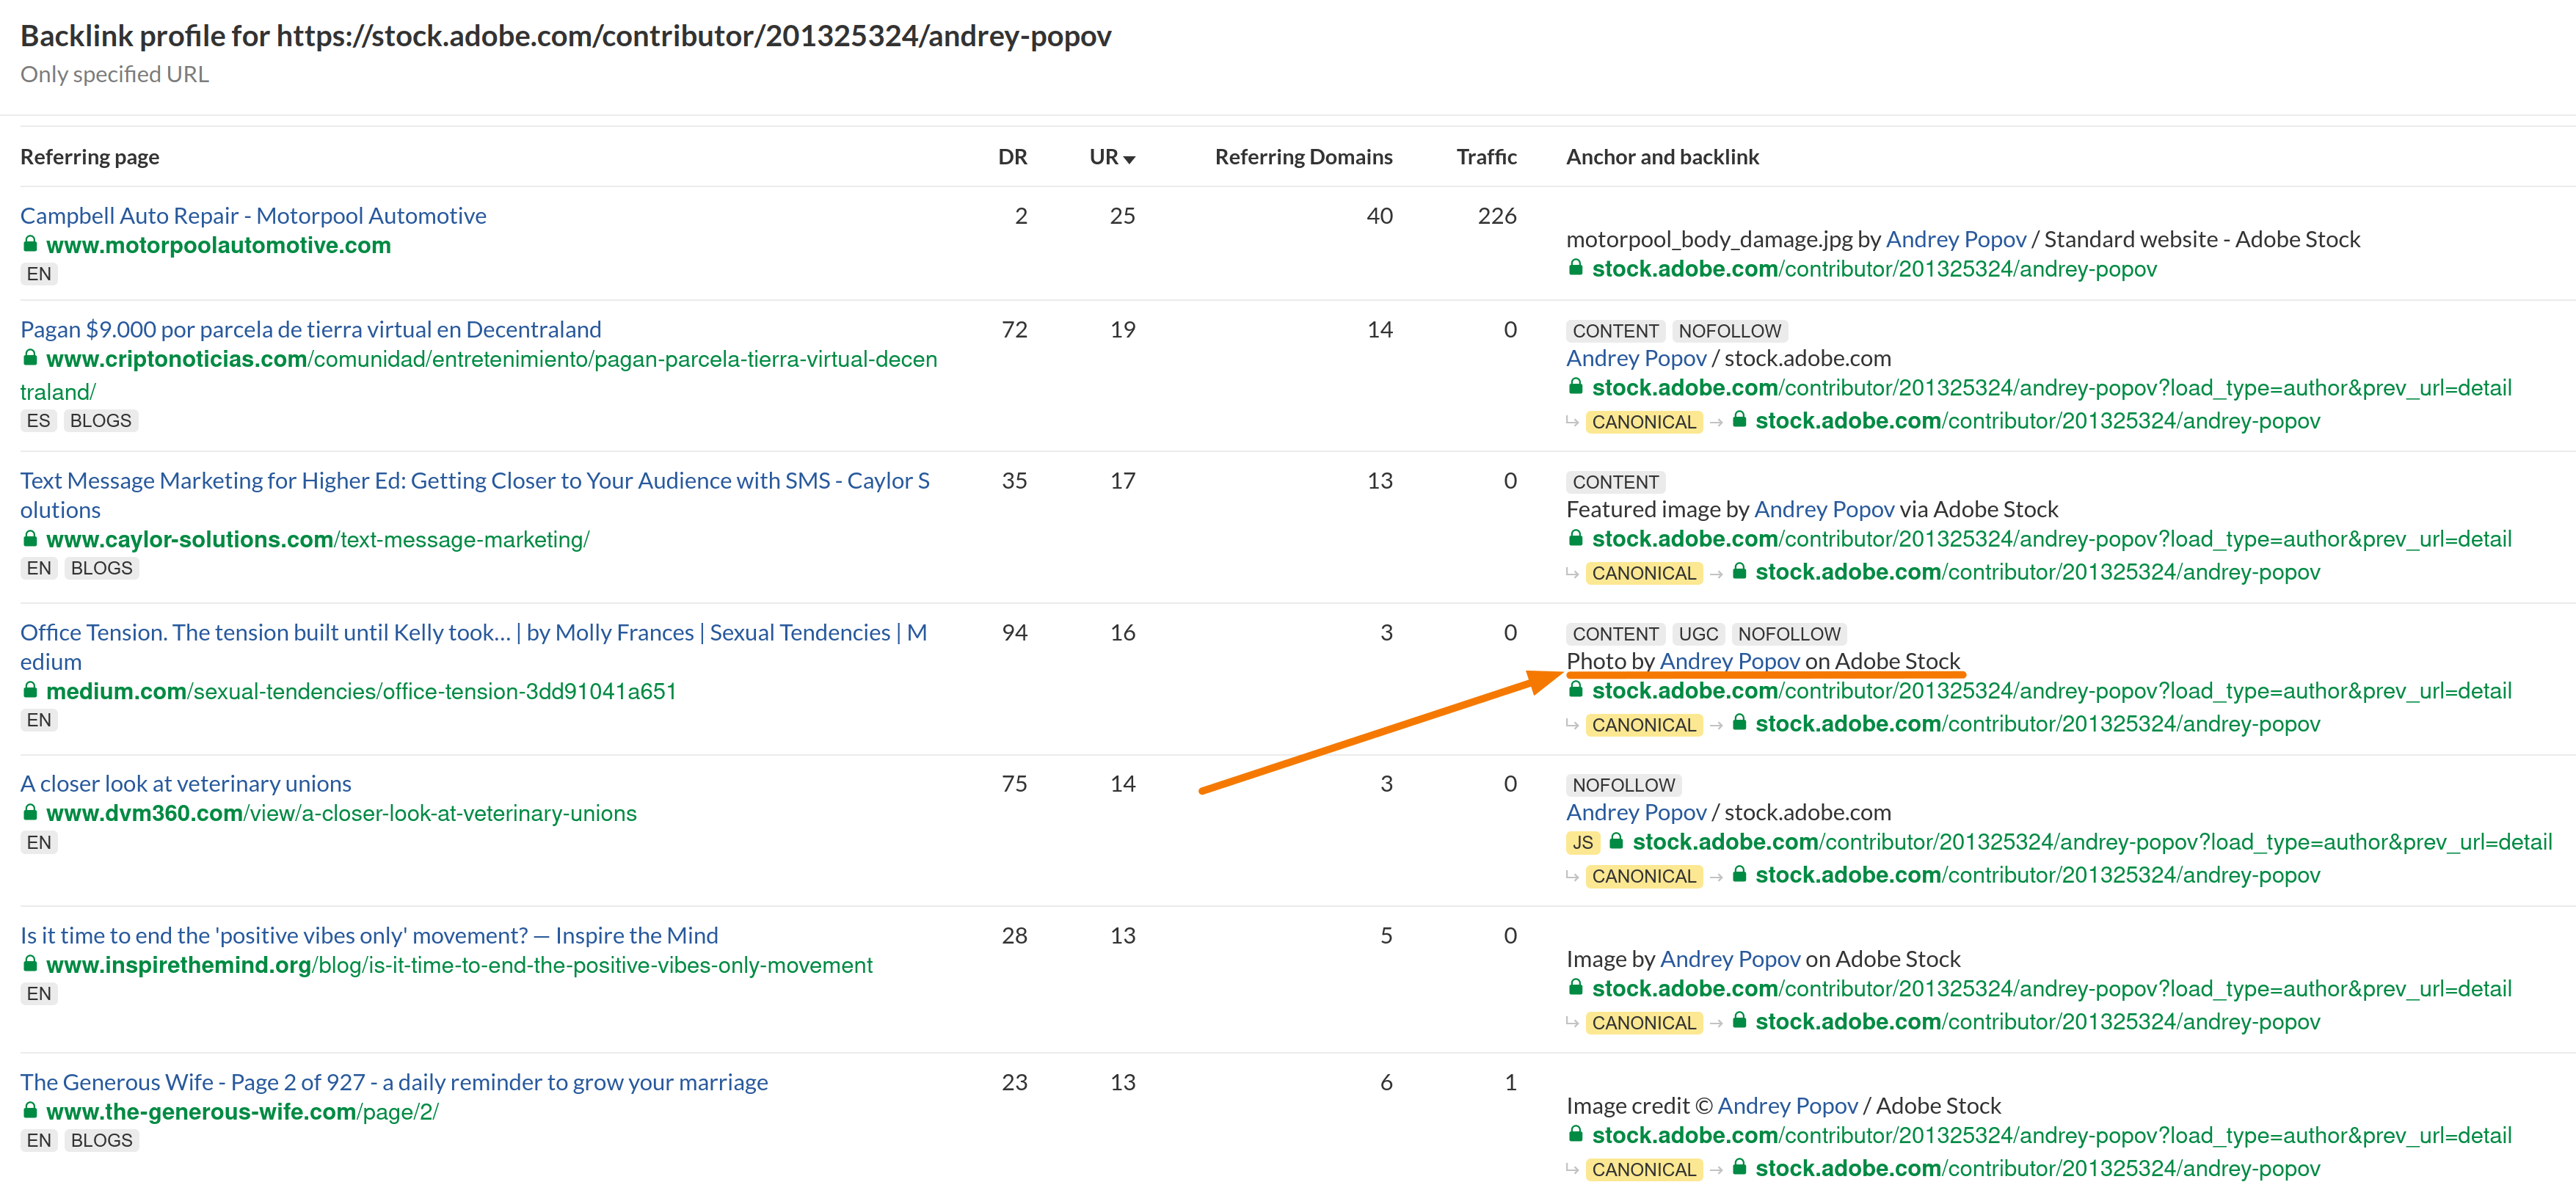
Task: Open www.motorpoolautomotive.com URL
Action: click(218, 245)
